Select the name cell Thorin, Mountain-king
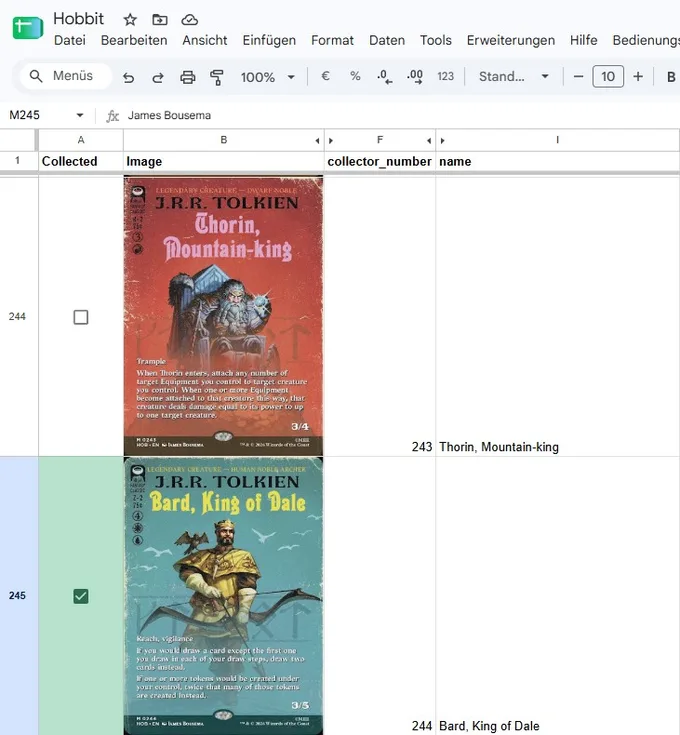Image resolution: width=680 pixels, height=735 pixels. coord(558,317)
